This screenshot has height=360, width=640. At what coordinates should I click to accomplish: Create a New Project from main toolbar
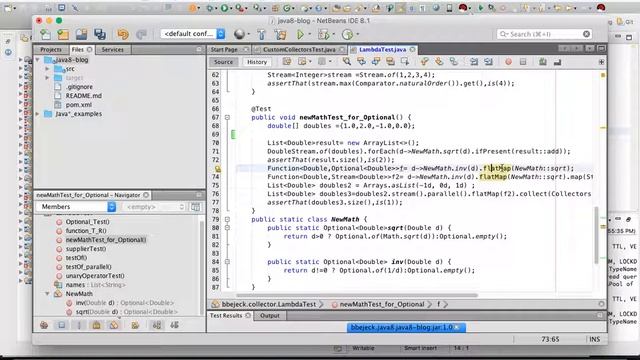click(63, 35)
